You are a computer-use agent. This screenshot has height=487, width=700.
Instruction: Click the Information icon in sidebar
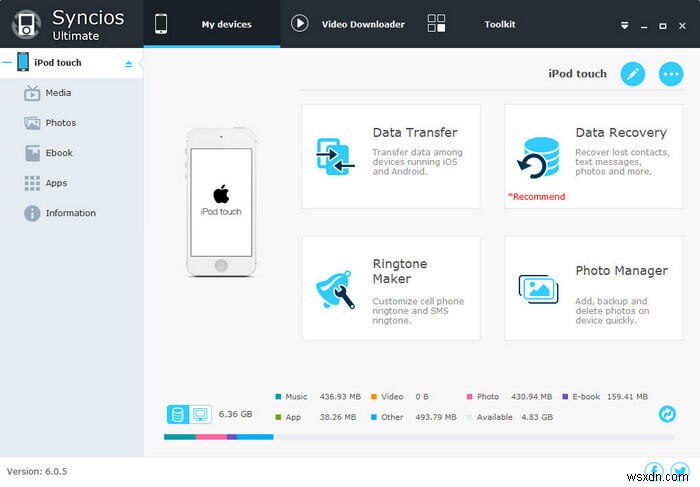[x=32, y=213]
